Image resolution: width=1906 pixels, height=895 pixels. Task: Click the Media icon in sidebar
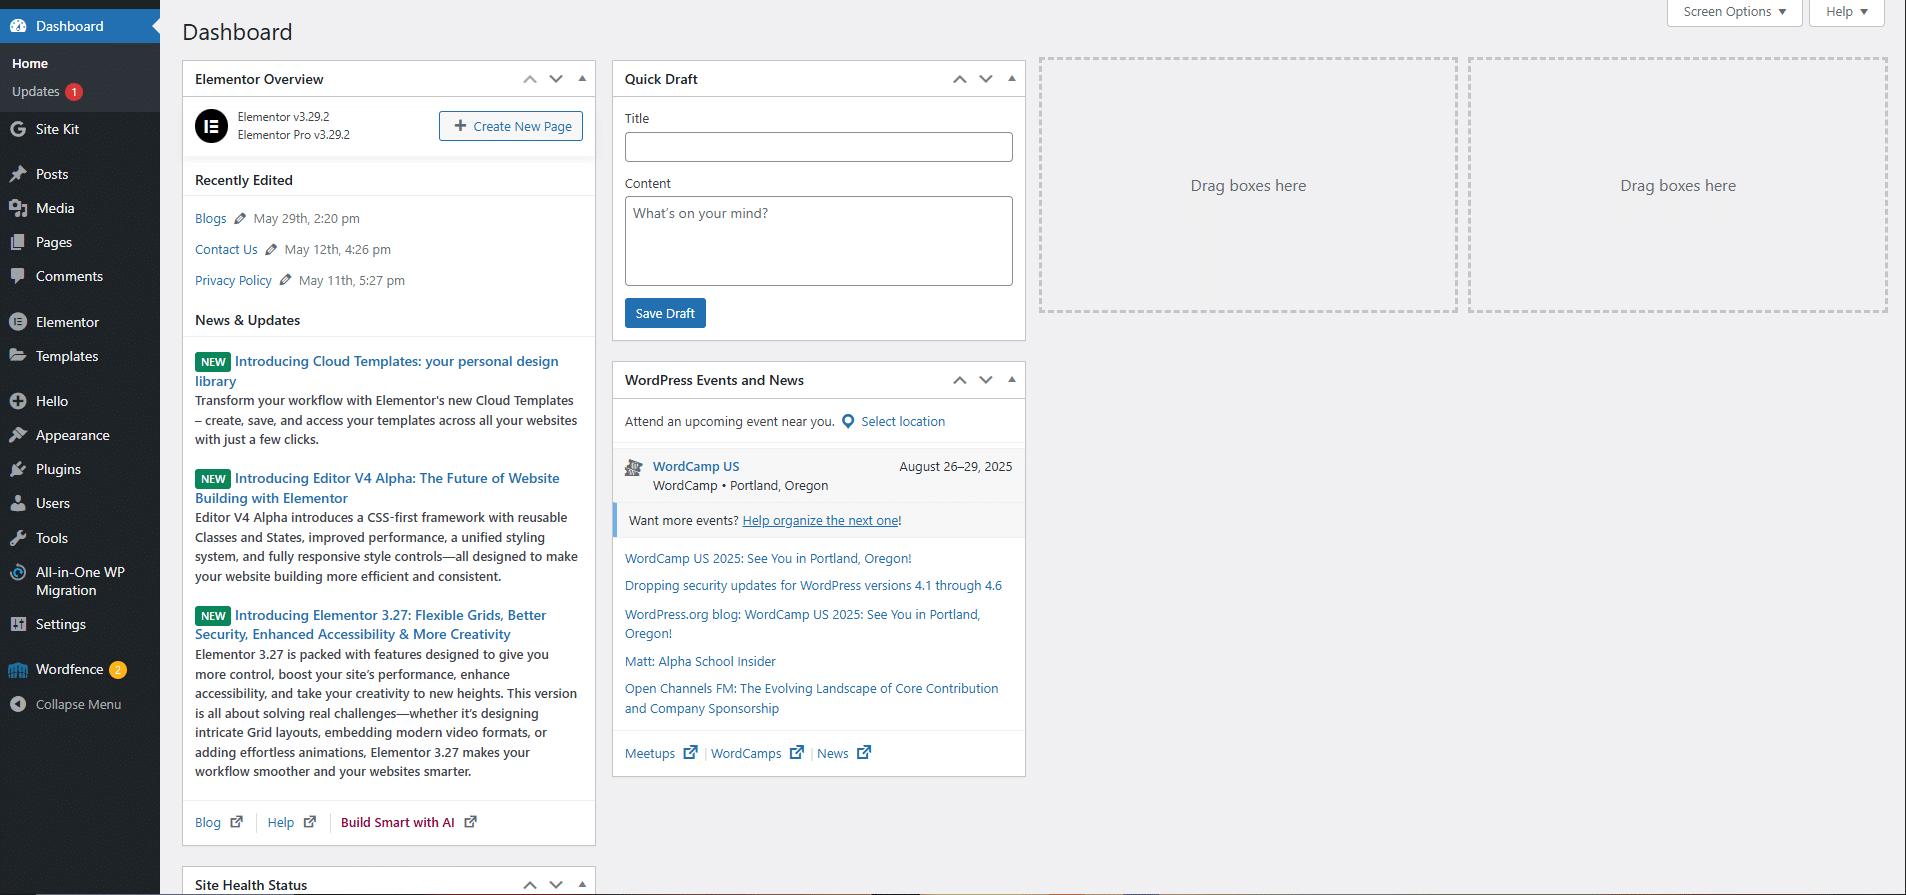point(18,208)
